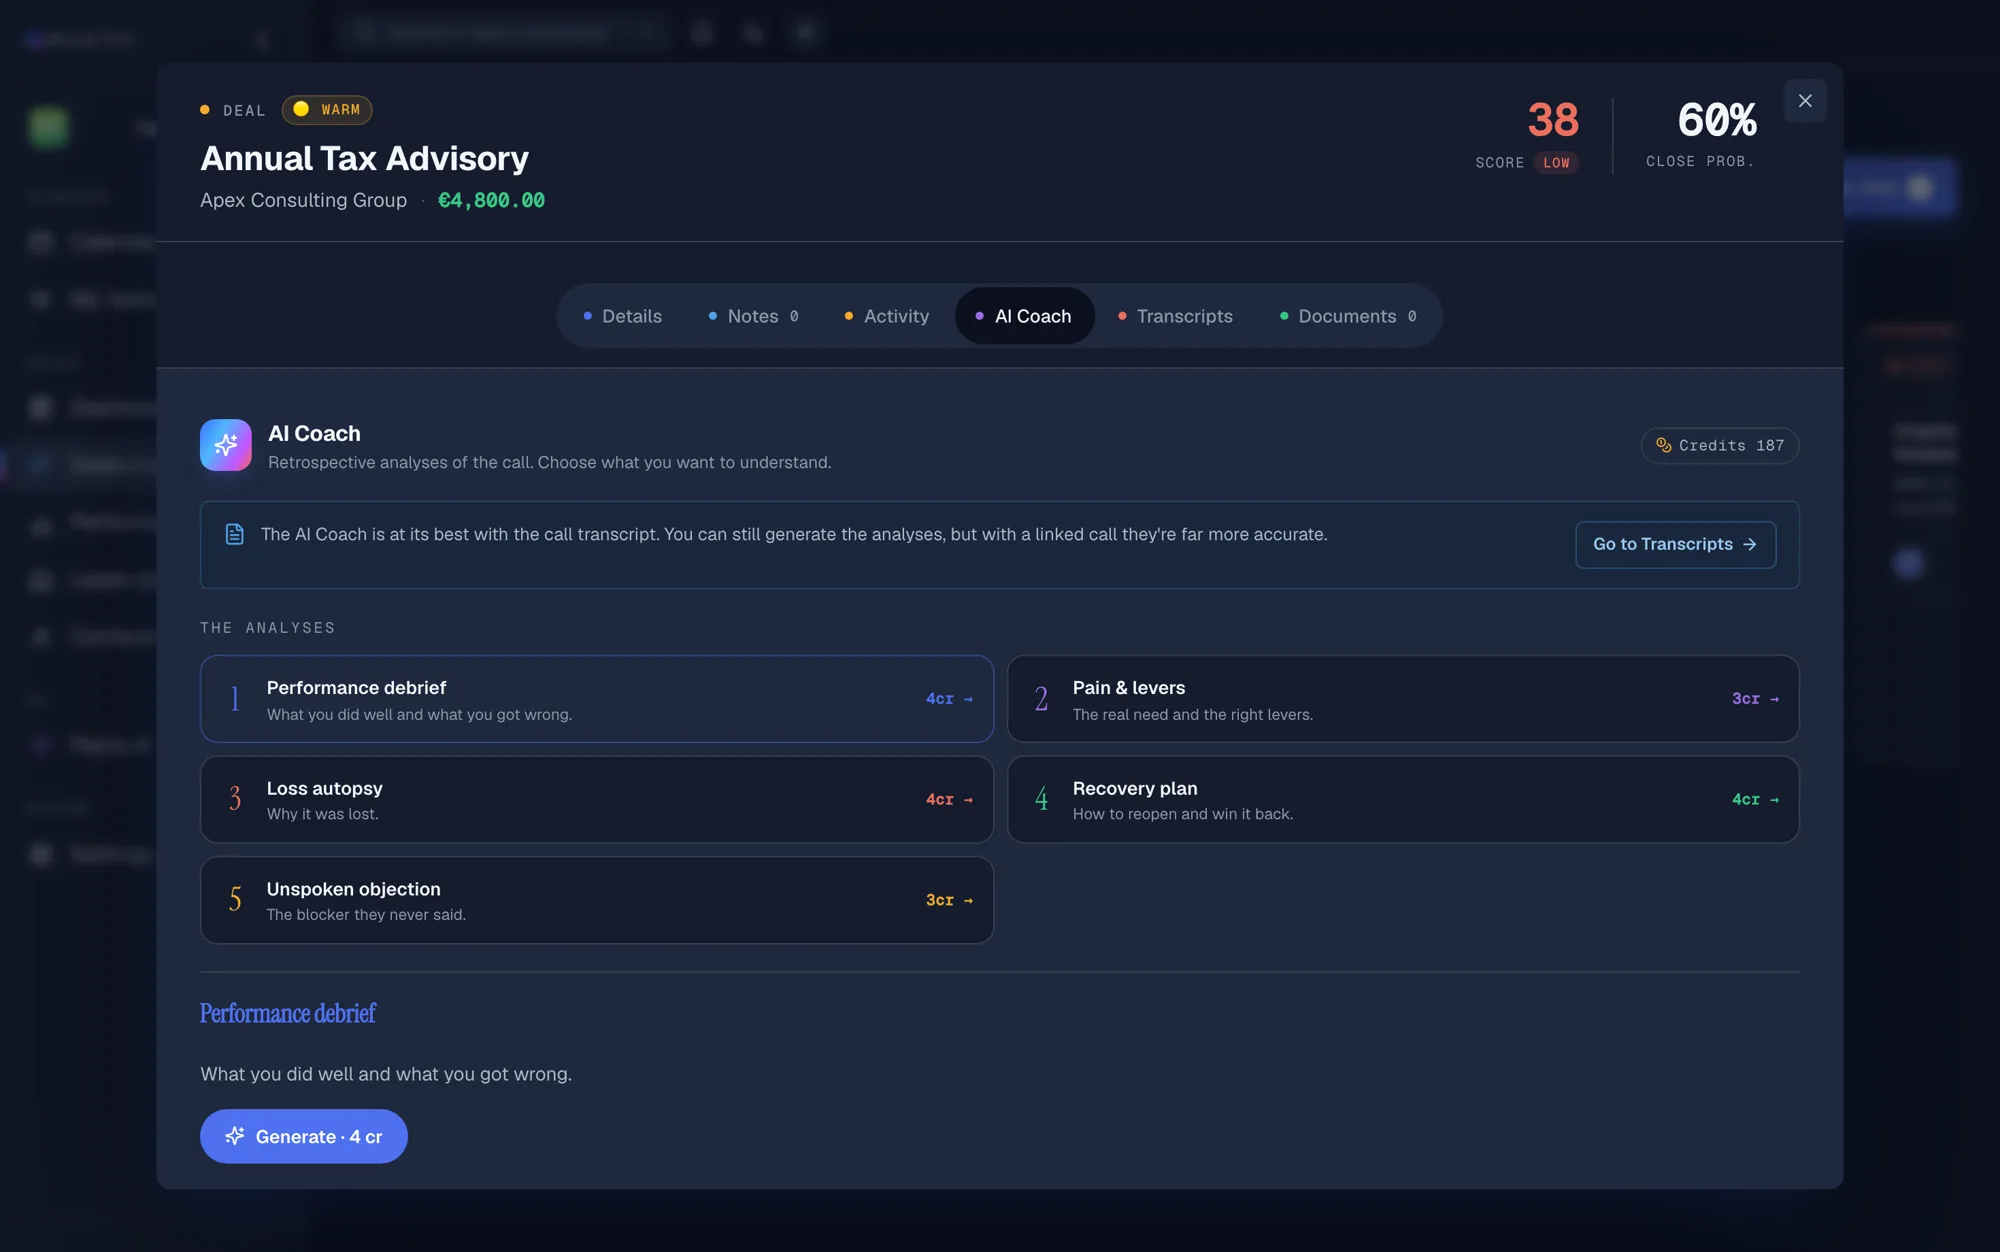This screenshot has height=1252, width=2000.
Task: Close the deal dialog with the X button
Action: click(x=1805, y=101)
